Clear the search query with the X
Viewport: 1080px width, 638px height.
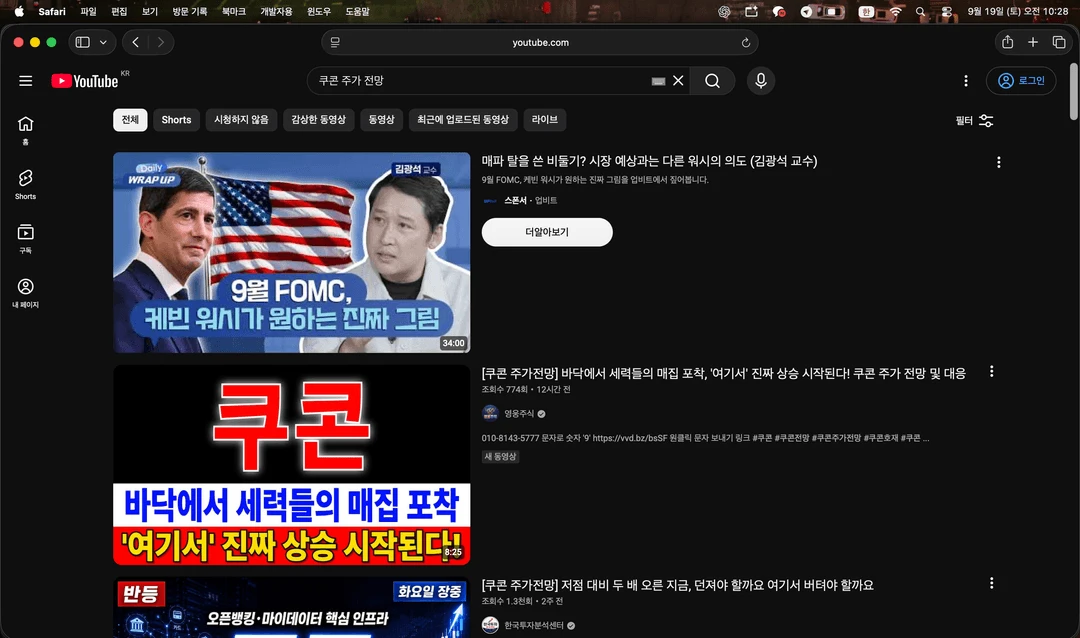click(678, 81)
